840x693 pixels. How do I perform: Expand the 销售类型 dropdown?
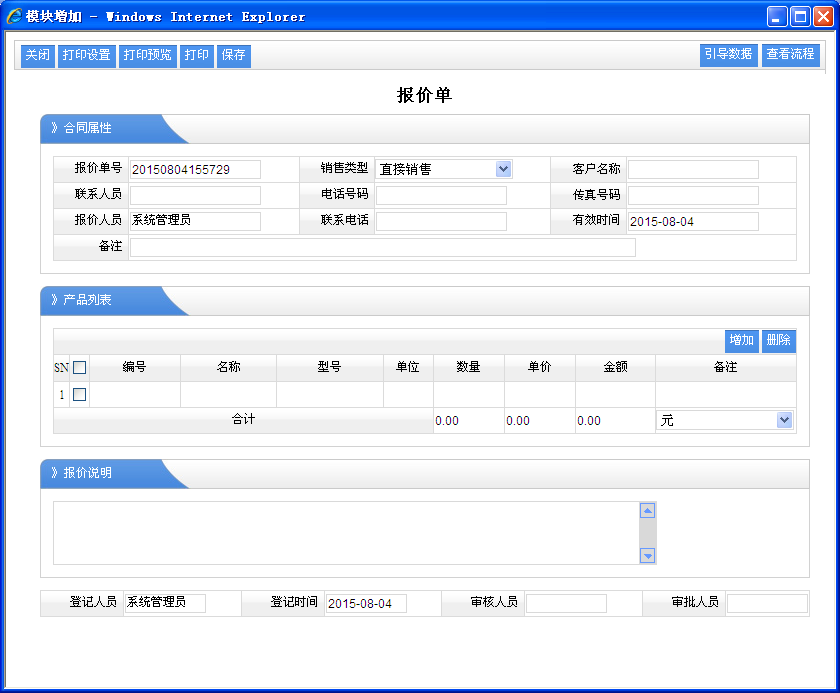(503, 169)
